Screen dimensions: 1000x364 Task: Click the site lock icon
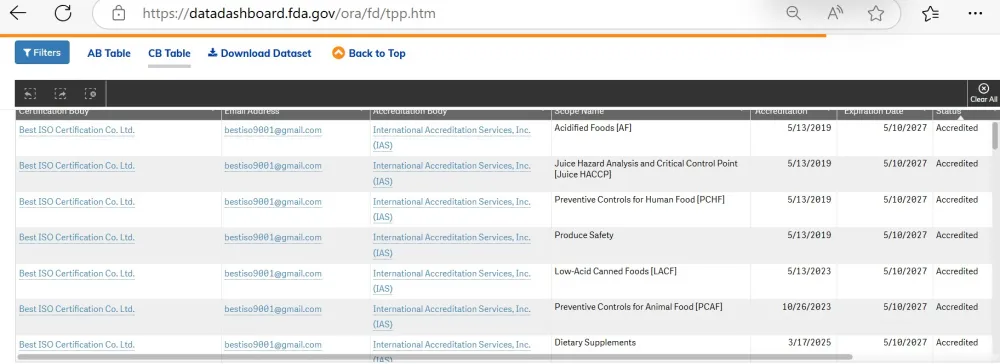(x=119, y=13)
